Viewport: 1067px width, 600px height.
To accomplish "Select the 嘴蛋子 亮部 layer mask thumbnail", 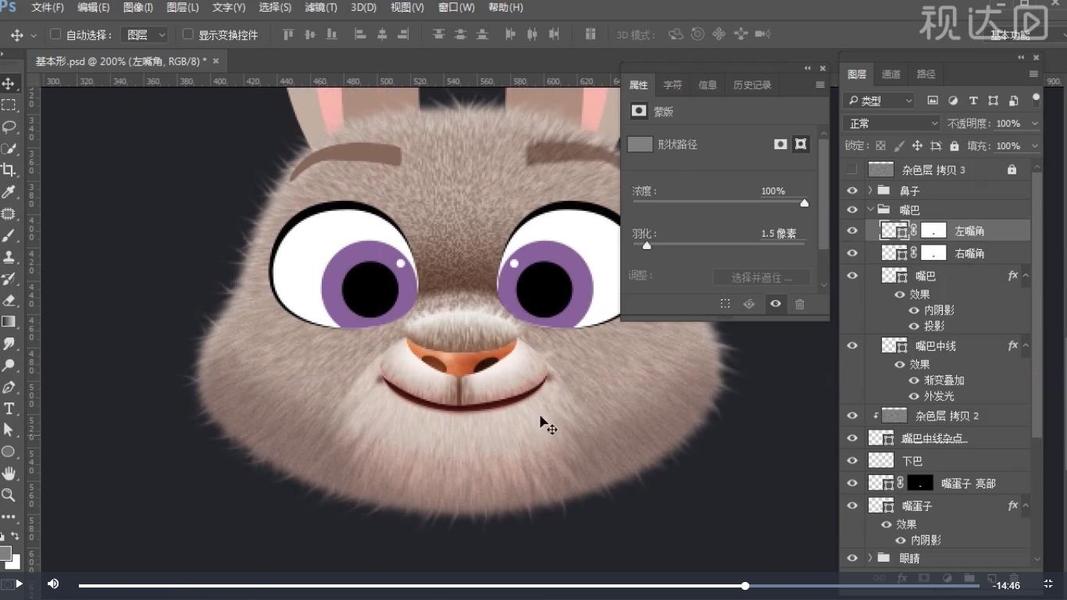I will click(920, 483).
